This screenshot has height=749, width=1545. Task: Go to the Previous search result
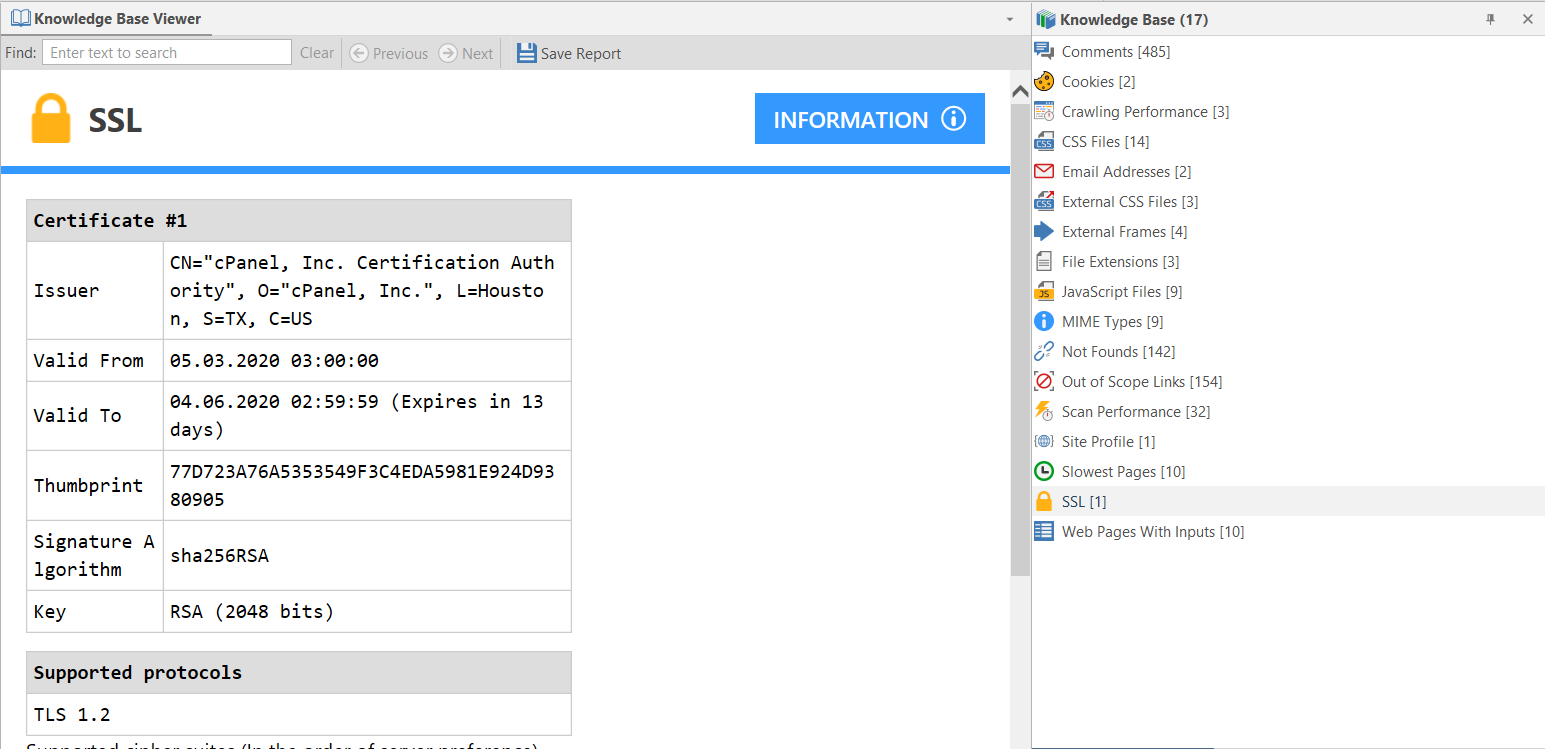coord(389,53)
